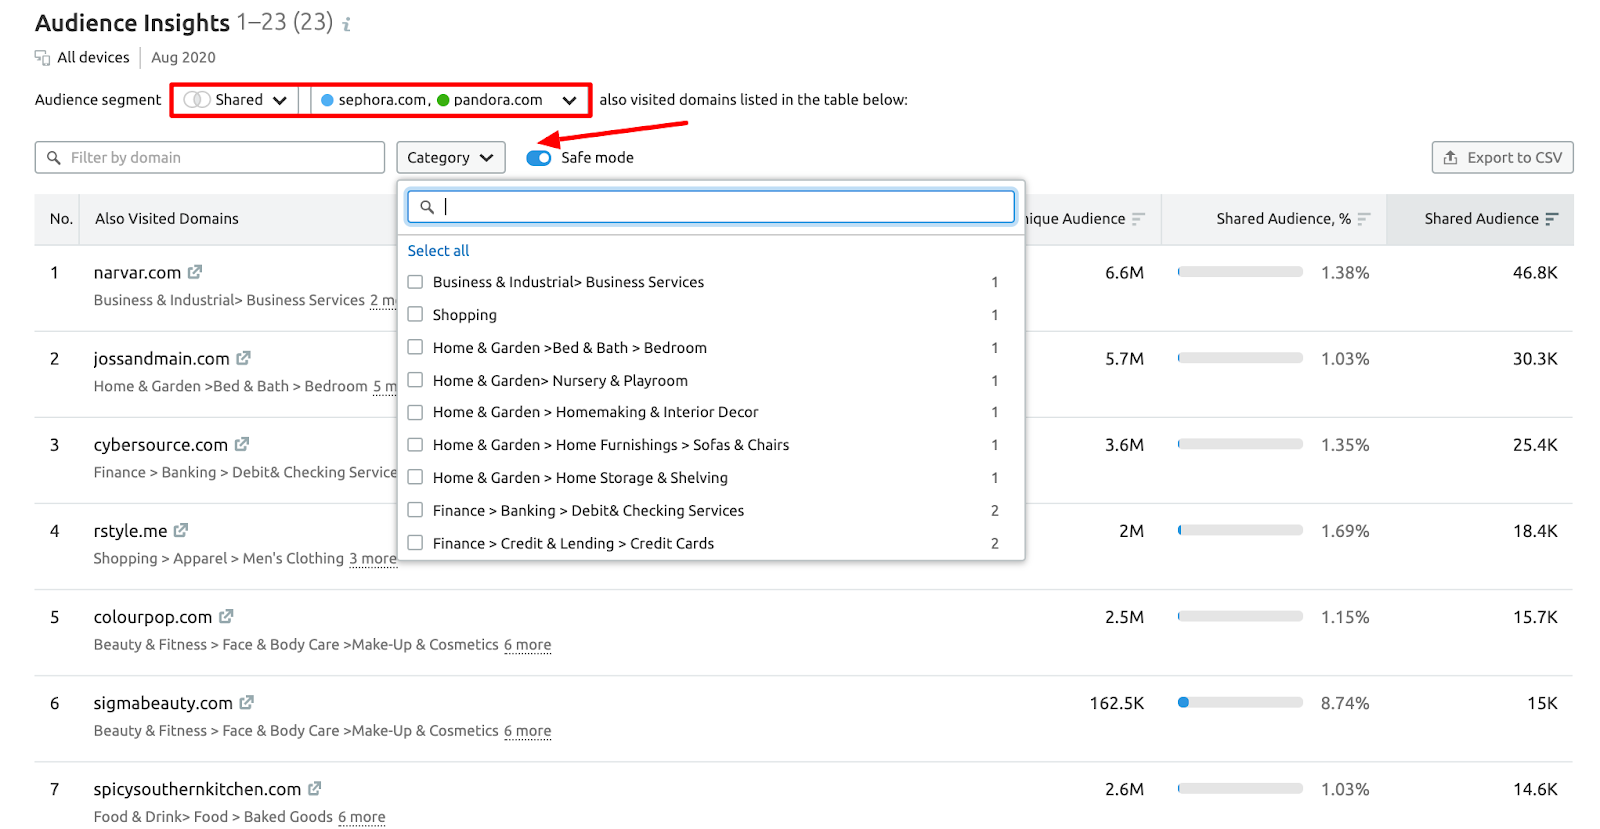Click Select all in category list
This screenshot has width=1600, height=829.
[x=438, y=251]
